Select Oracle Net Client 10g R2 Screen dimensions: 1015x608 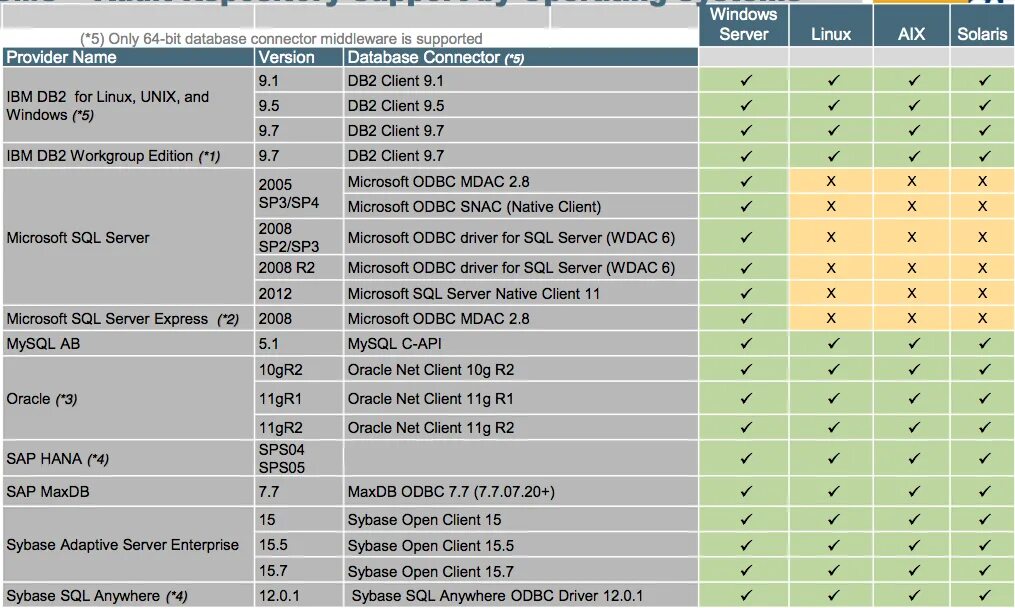(520, 370)
